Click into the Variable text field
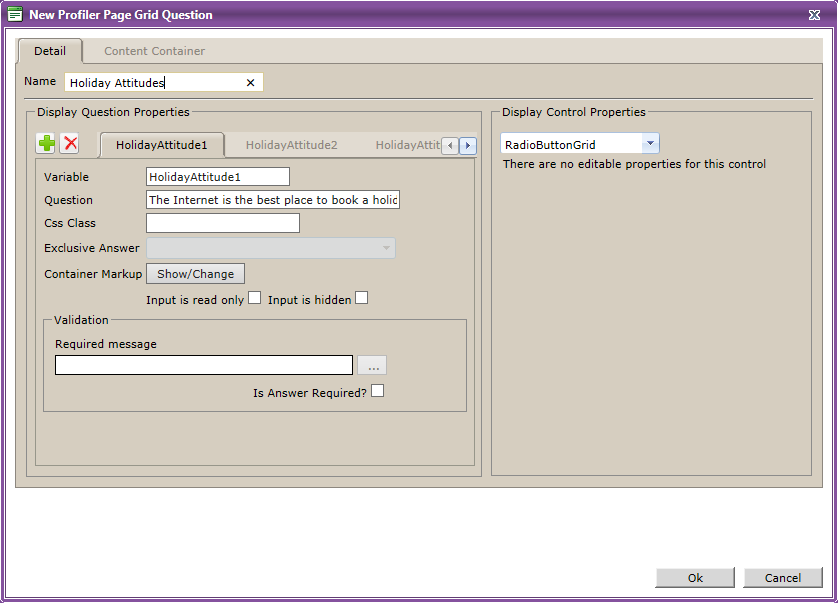The image size is (838, 603). tap(218, 177)
